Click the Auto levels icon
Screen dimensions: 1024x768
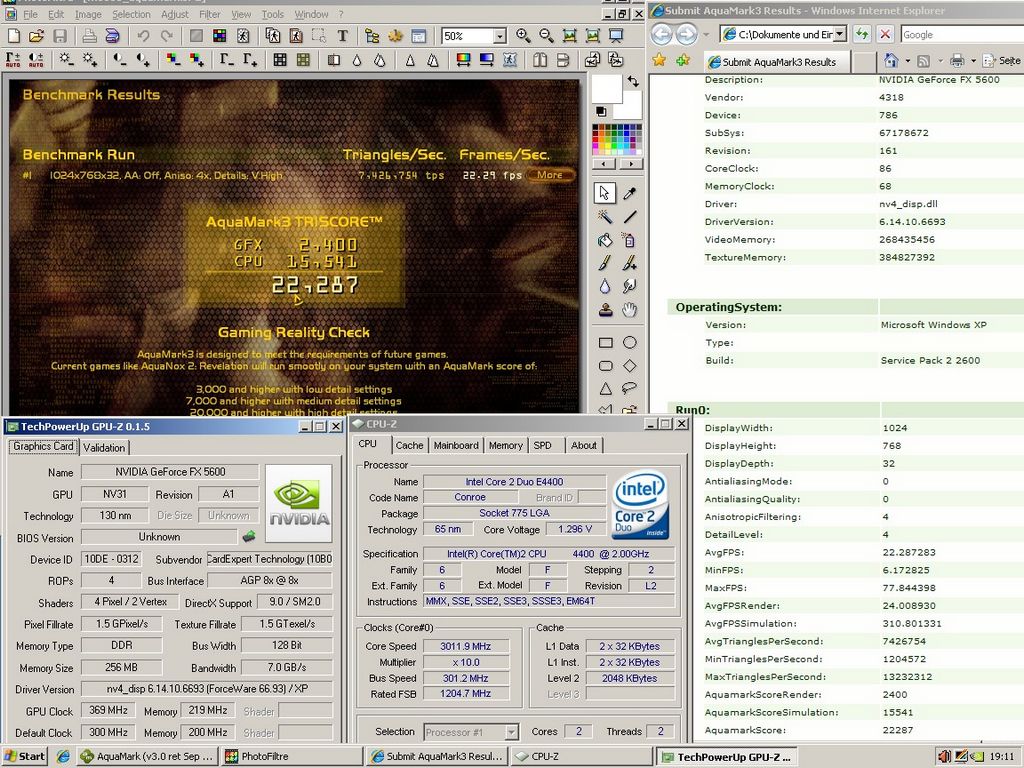[13, 60]
